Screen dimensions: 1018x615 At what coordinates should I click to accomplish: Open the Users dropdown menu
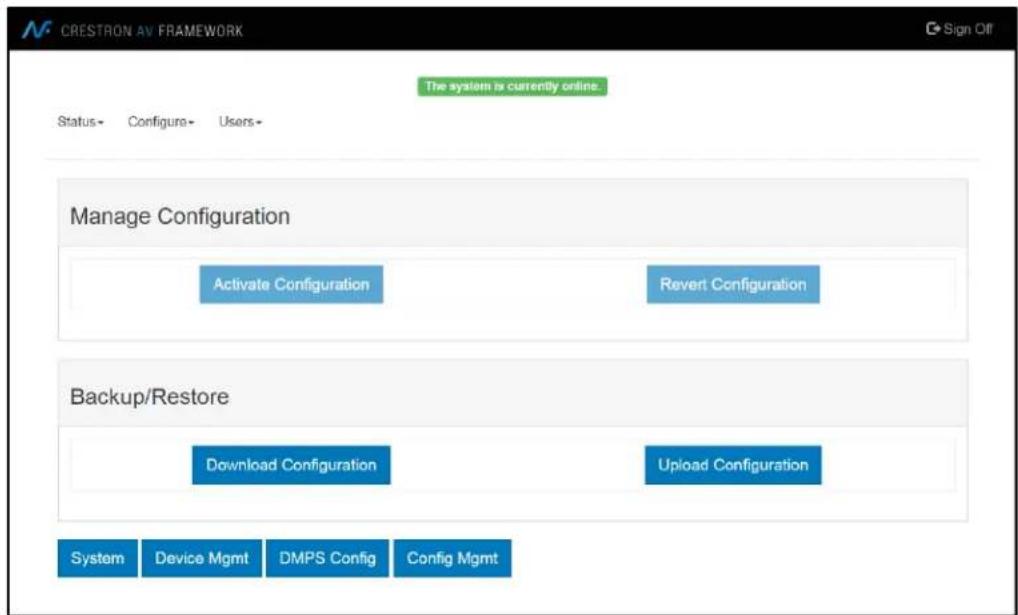[240, 121]
